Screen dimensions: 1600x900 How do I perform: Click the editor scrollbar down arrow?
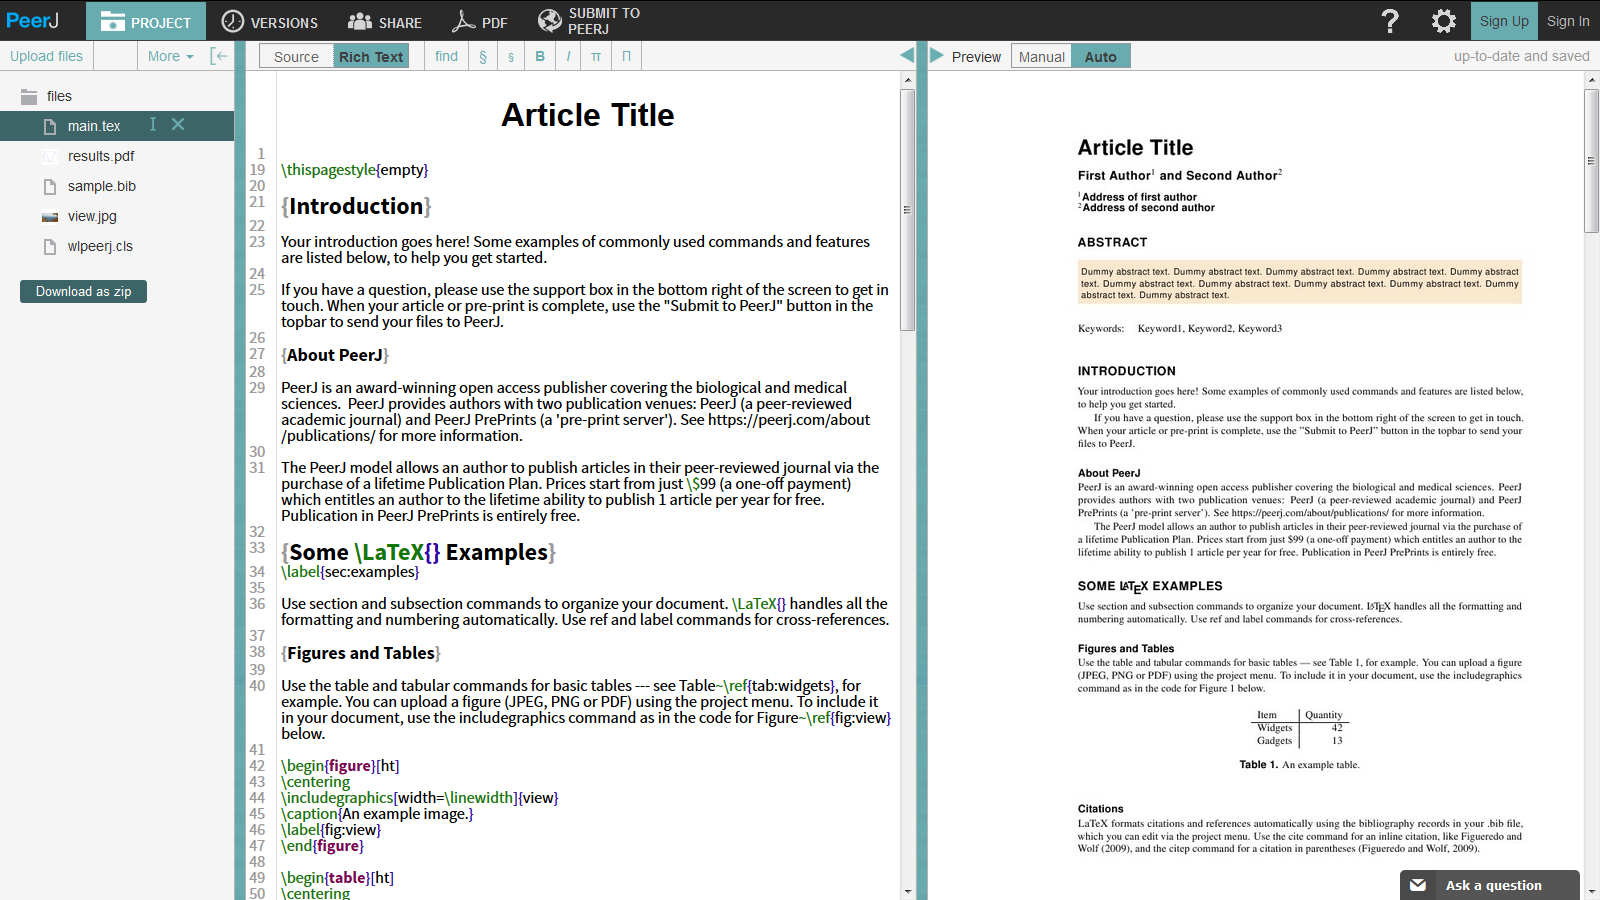(x=907, y=891)
